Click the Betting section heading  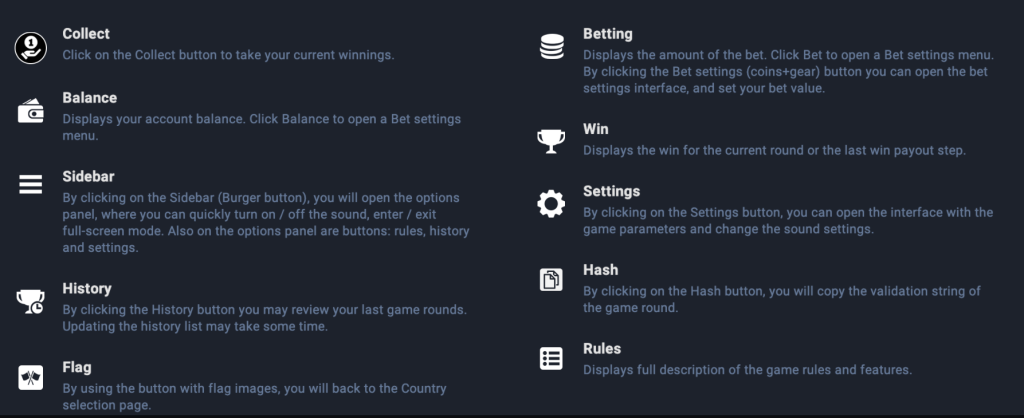608,34
